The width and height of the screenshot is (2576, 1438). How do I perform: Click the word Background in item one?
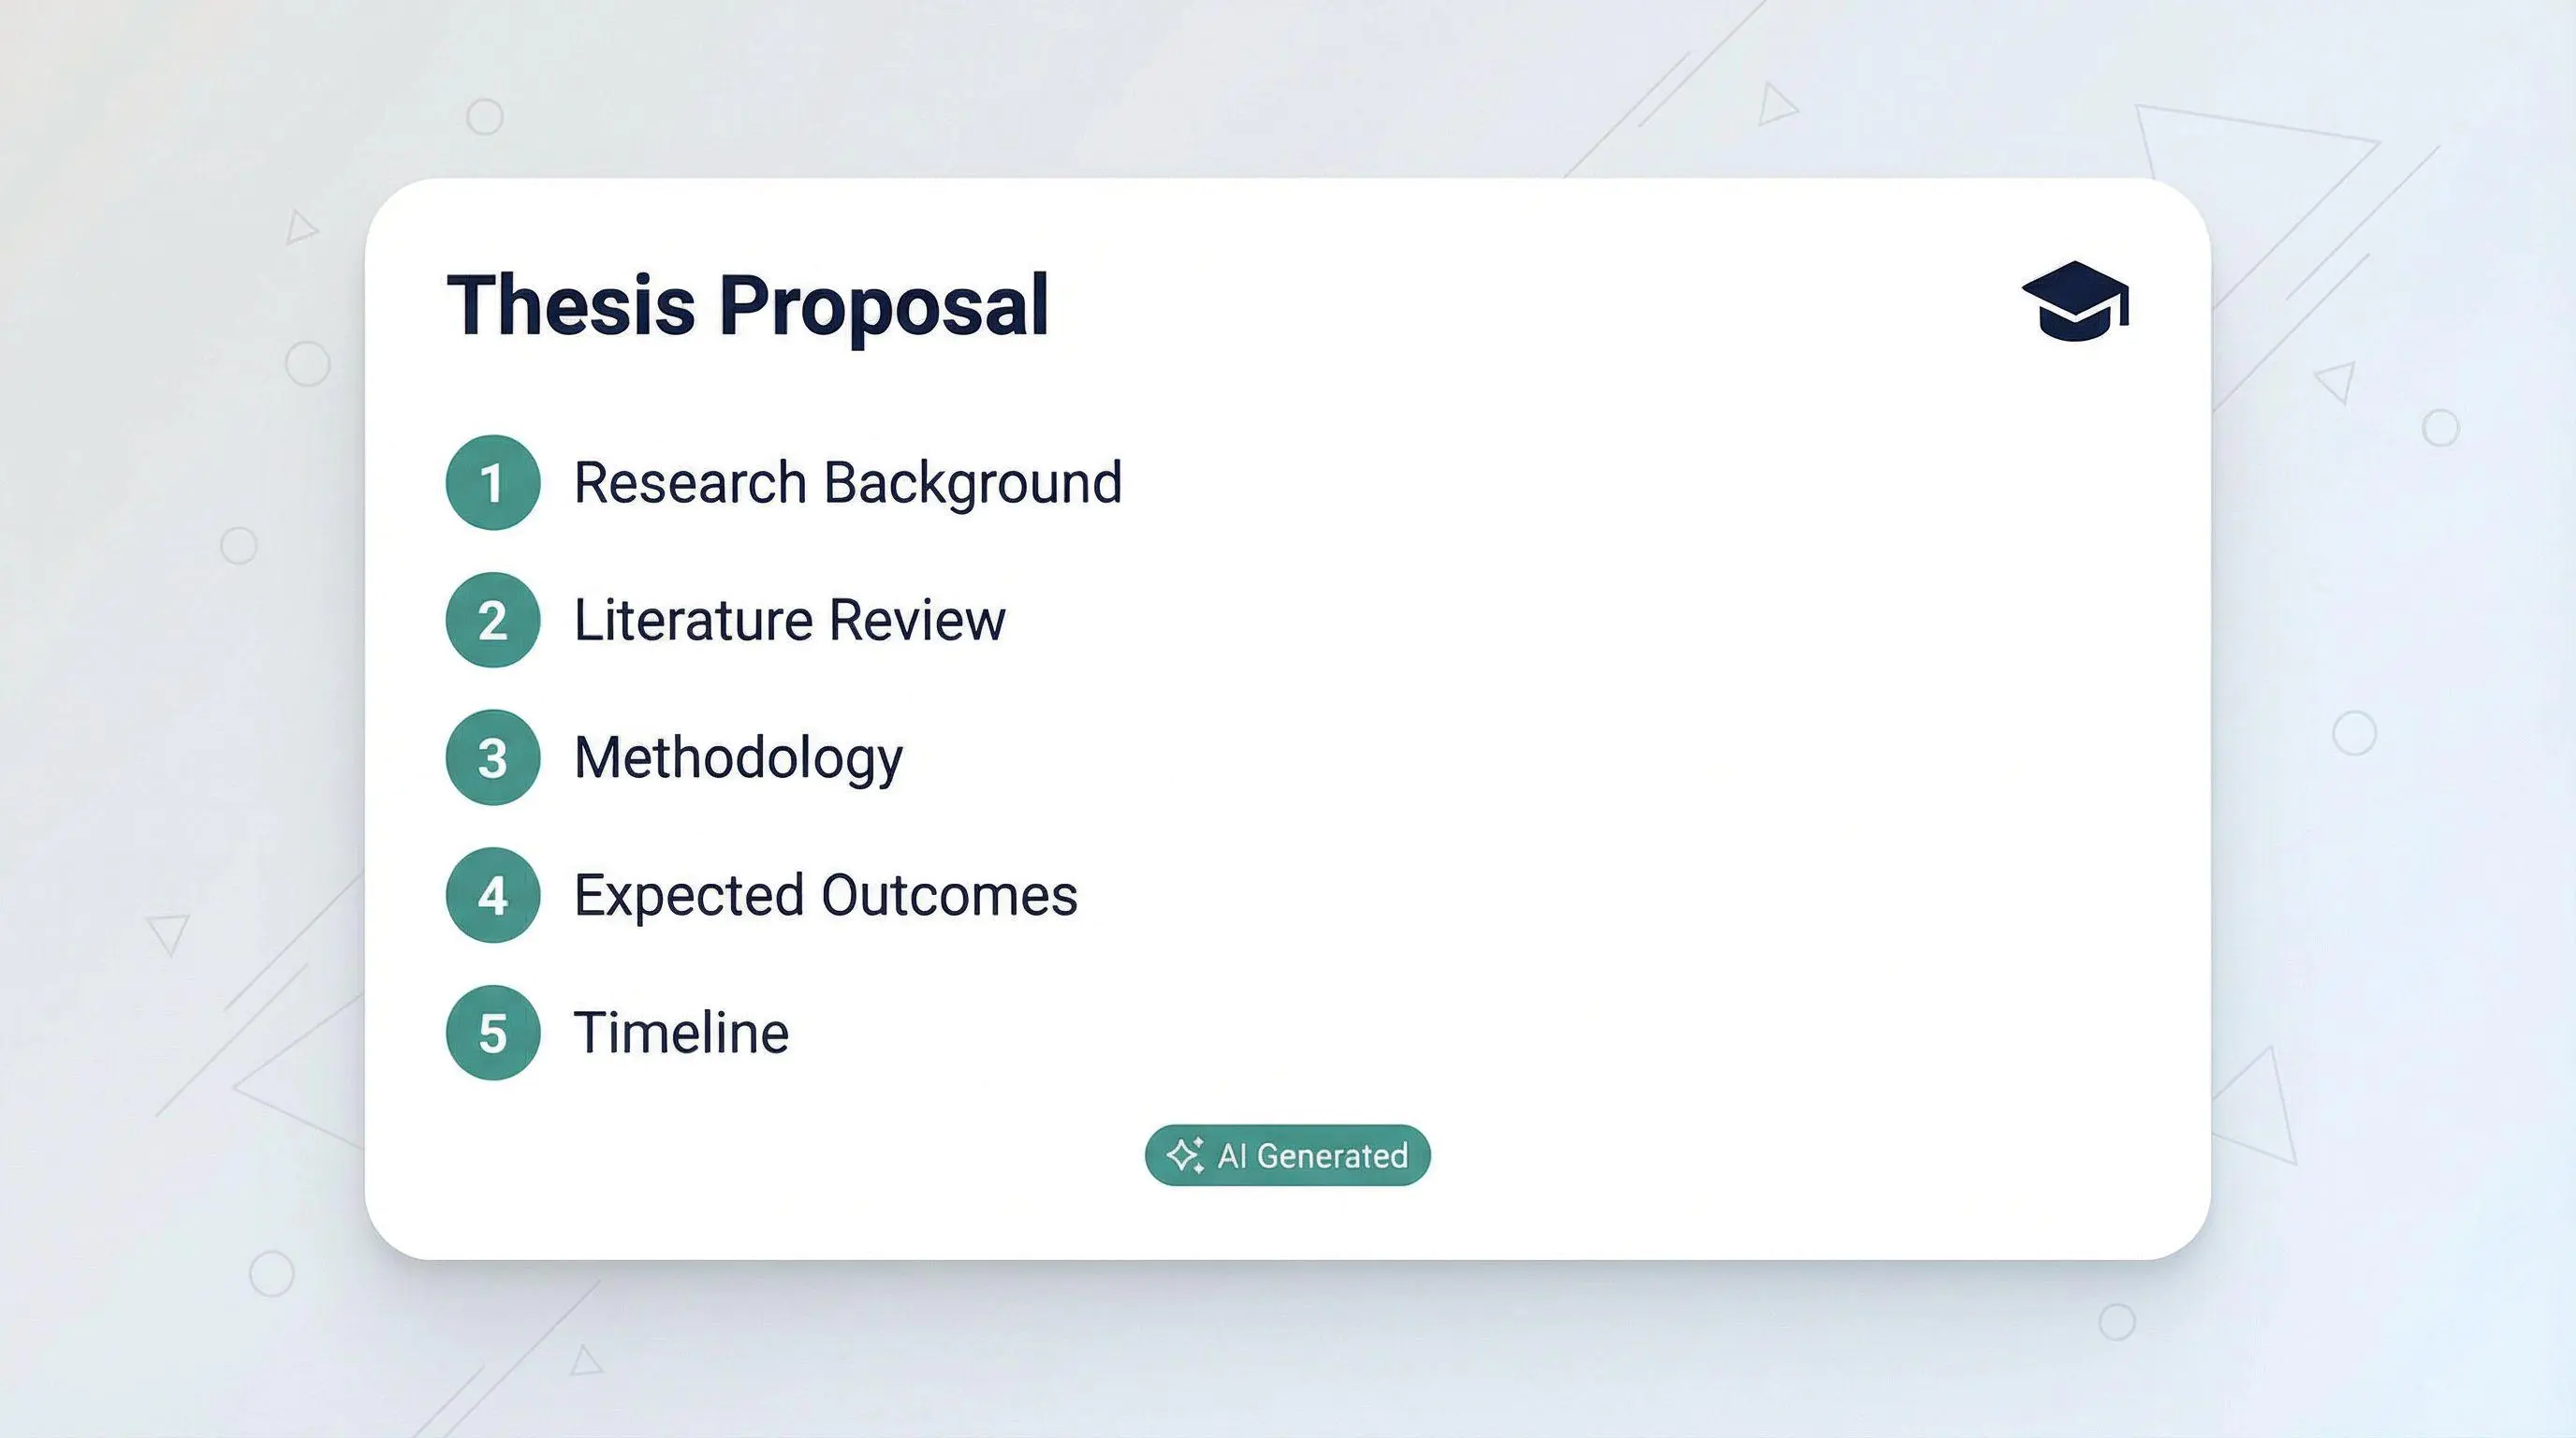point(973,484)
